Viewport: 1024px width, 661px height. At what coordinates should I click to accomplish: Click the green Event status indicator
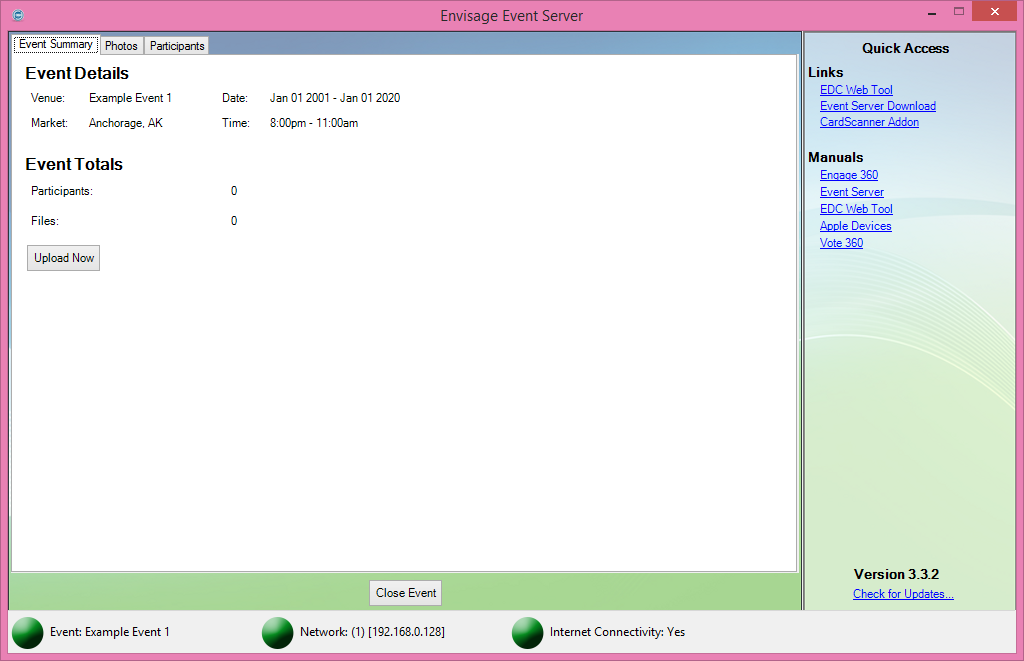[x=28, y=632]
